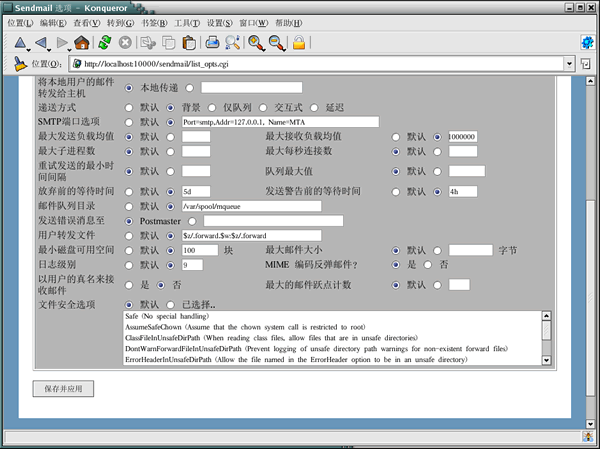Open the 编辑(E) menu
Image resolution: width=600 pixels, height=449 pixels.
pyautogui.click(x=53, y=23)
